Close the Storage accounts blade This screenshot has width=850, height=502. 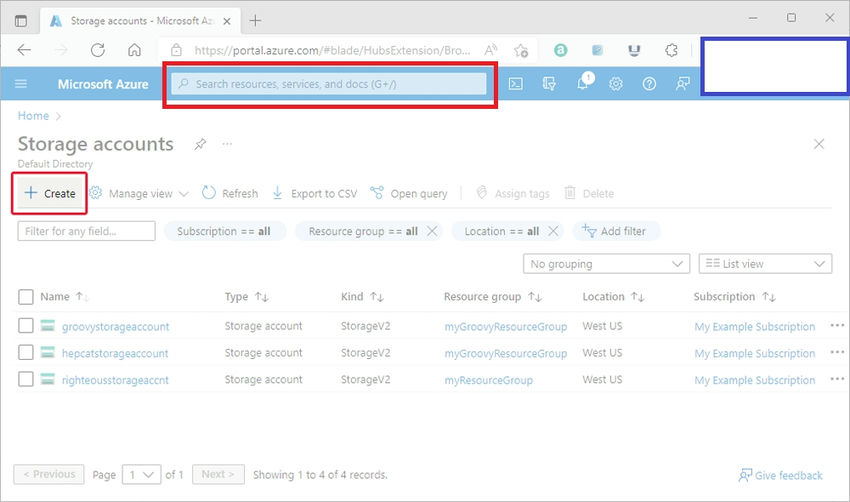[x=819, y=144]
